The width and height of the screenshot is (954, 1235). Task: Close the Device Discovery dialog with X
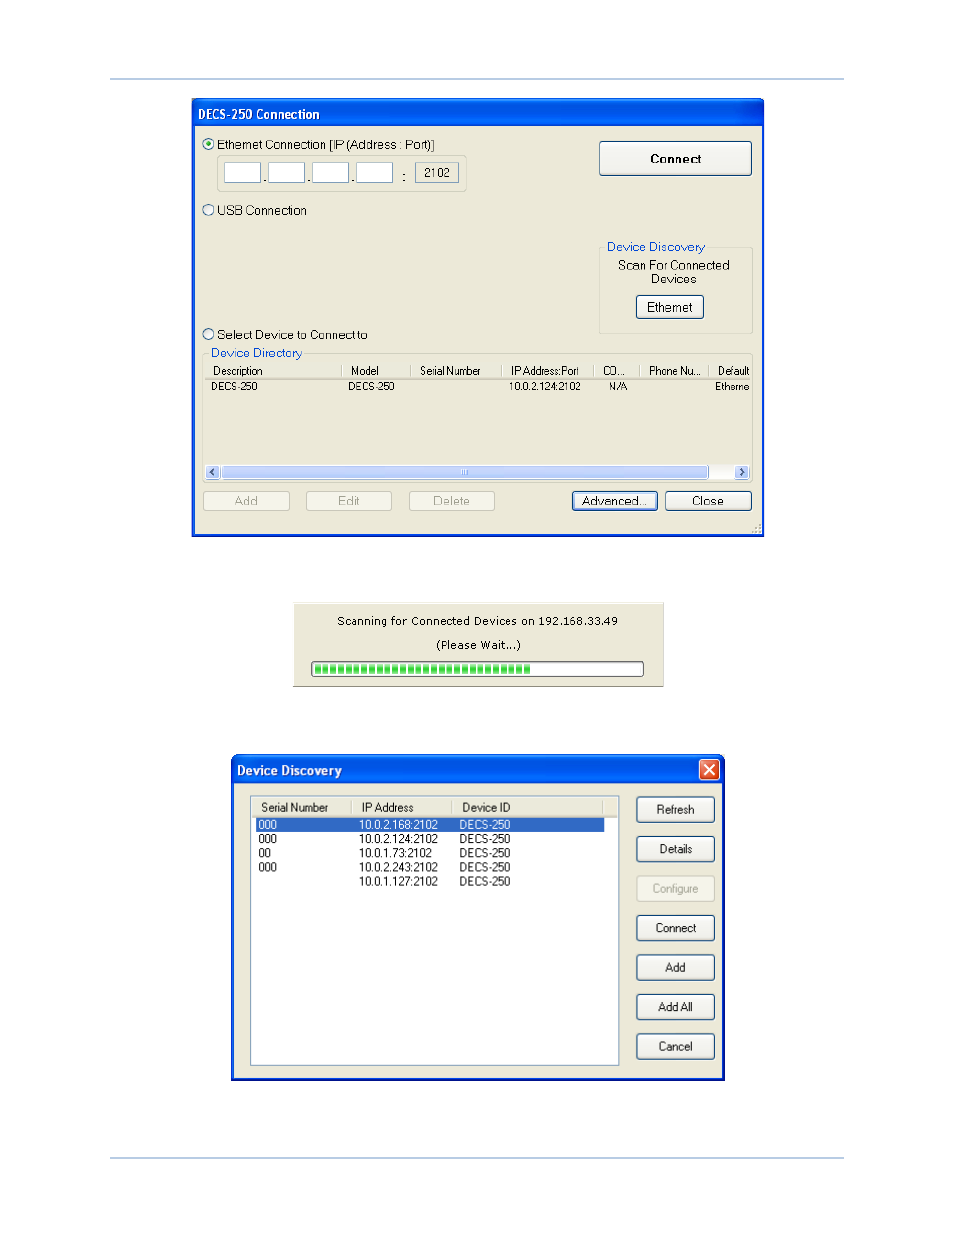709,769
